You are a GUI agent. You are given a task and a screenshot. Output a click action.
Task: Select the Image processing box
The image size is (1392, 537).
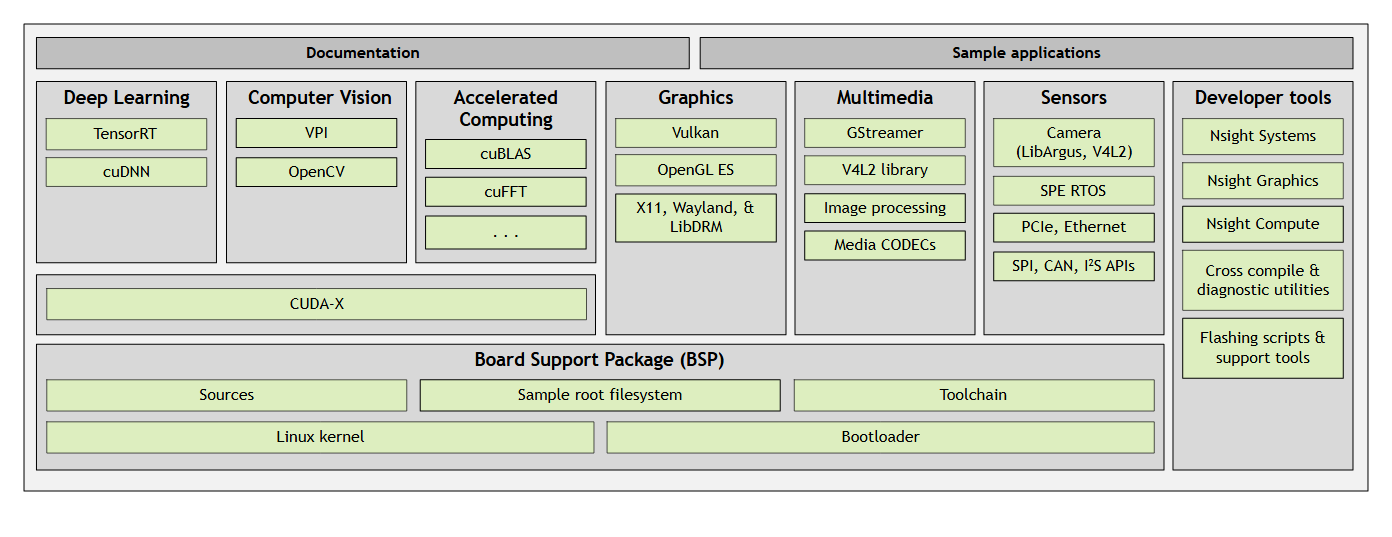(885, 208)
